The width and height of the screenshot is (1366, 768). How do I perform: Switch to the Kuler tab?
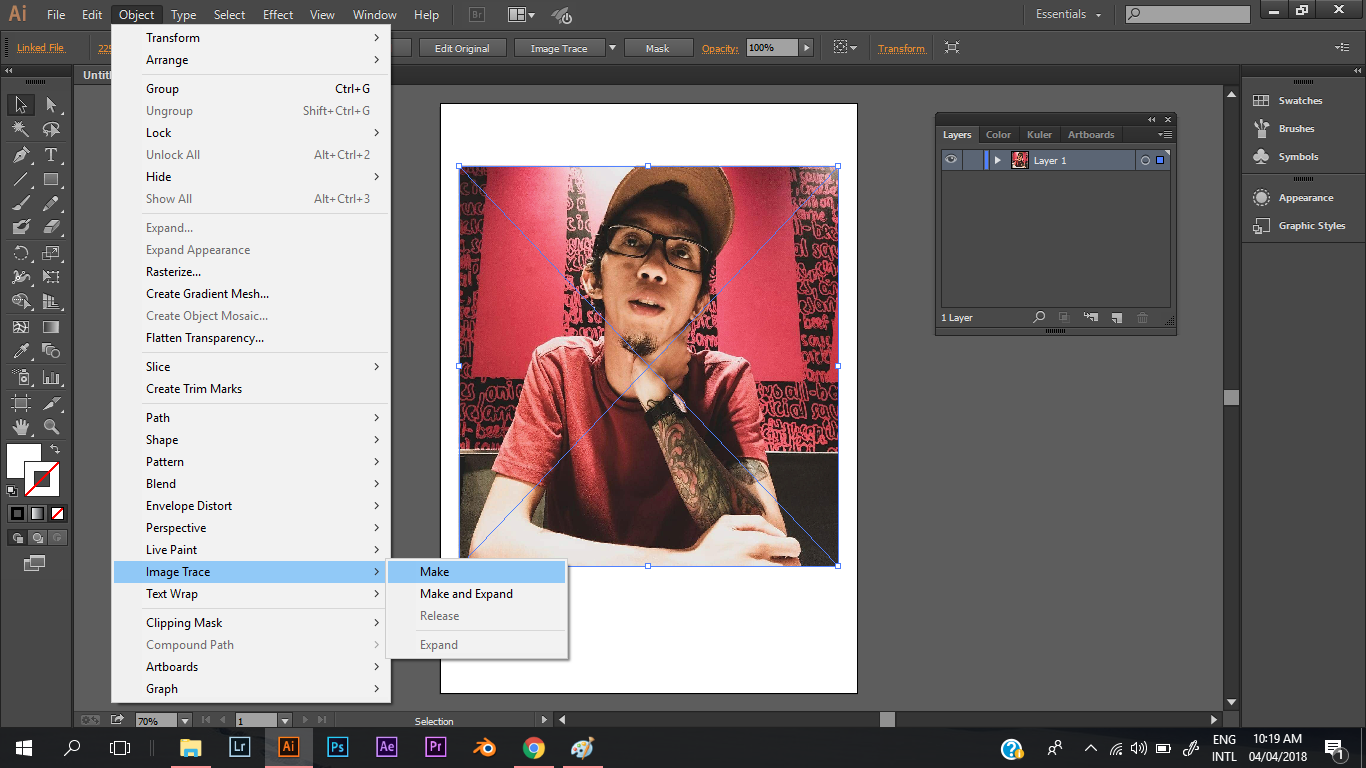tap(1039, 135)
